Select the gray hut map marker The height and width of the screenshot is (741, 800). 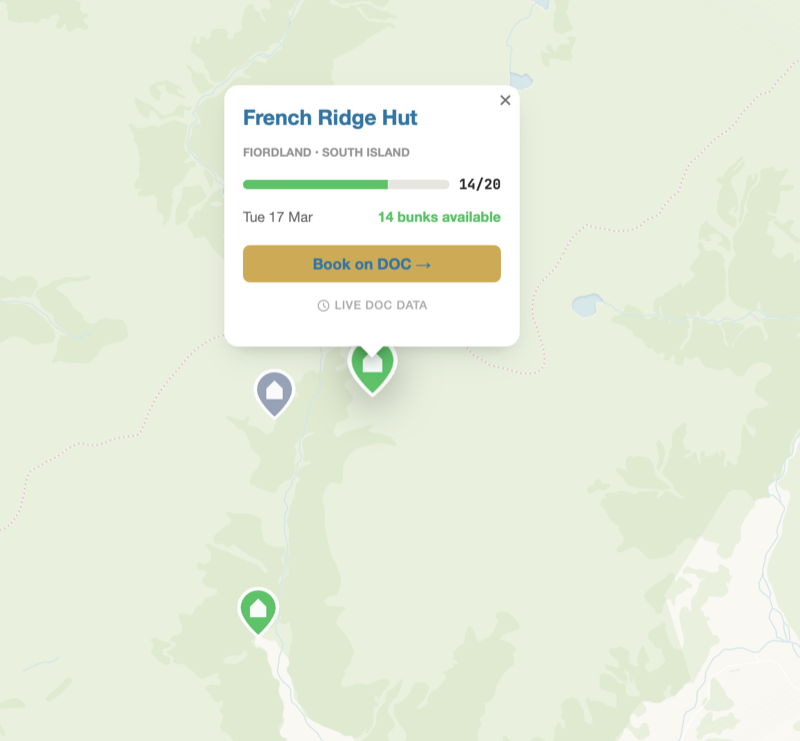274,392
